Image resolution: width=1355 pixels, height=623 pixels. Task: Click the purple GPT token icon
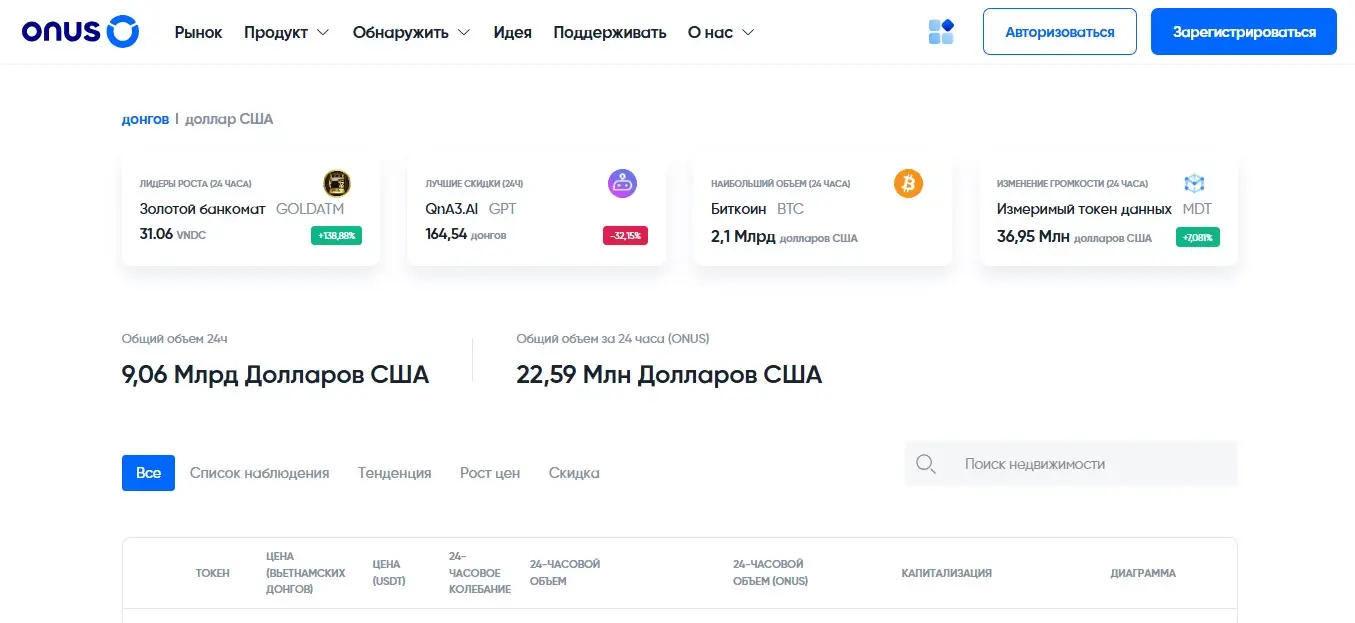pyautogui.click(x=622, y=183)
